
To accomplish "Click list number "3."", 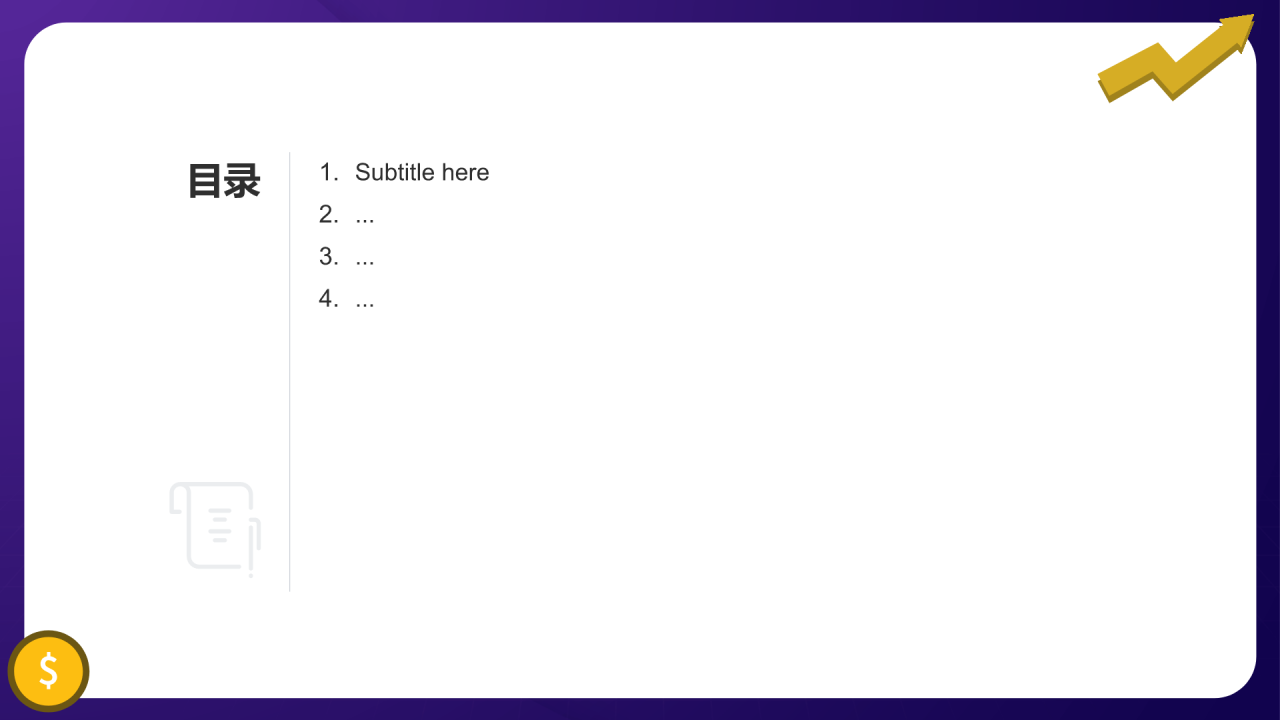I will 330,256.
